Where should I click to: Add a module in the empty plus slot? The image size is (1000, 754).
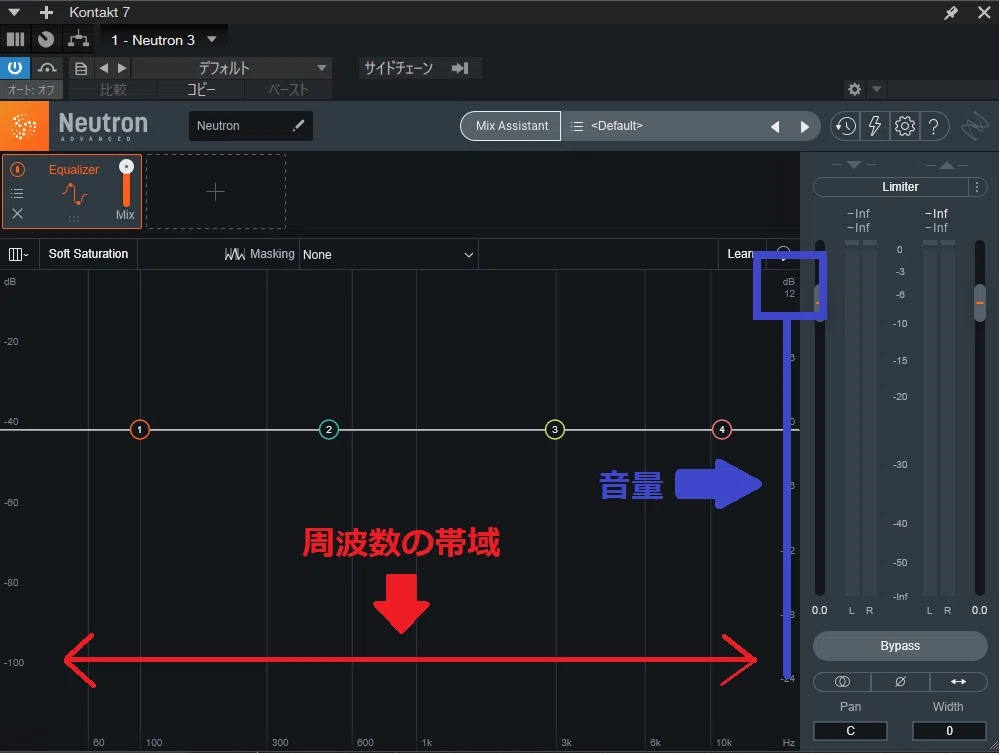click(x=216, y=191)
